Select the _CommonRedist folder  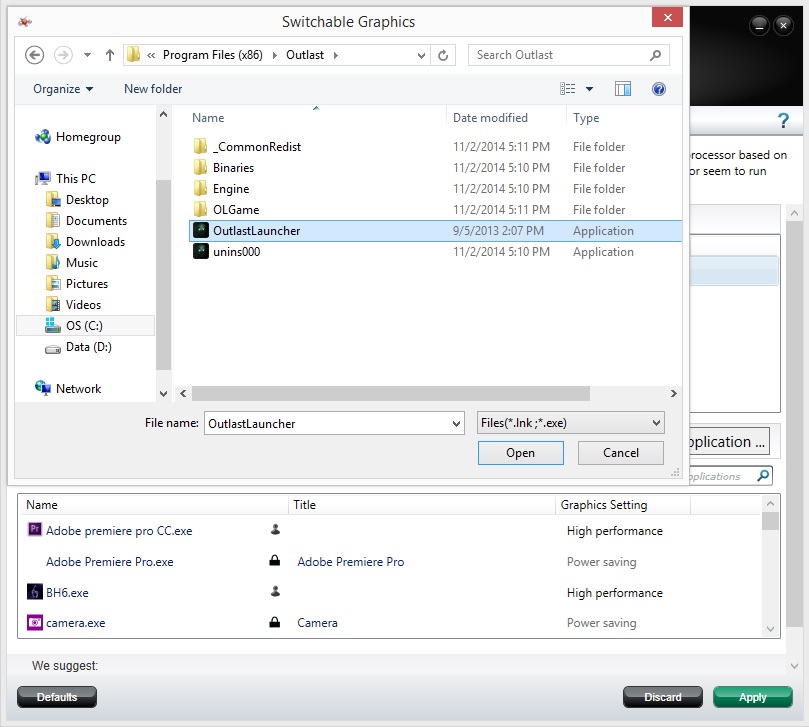257,147
